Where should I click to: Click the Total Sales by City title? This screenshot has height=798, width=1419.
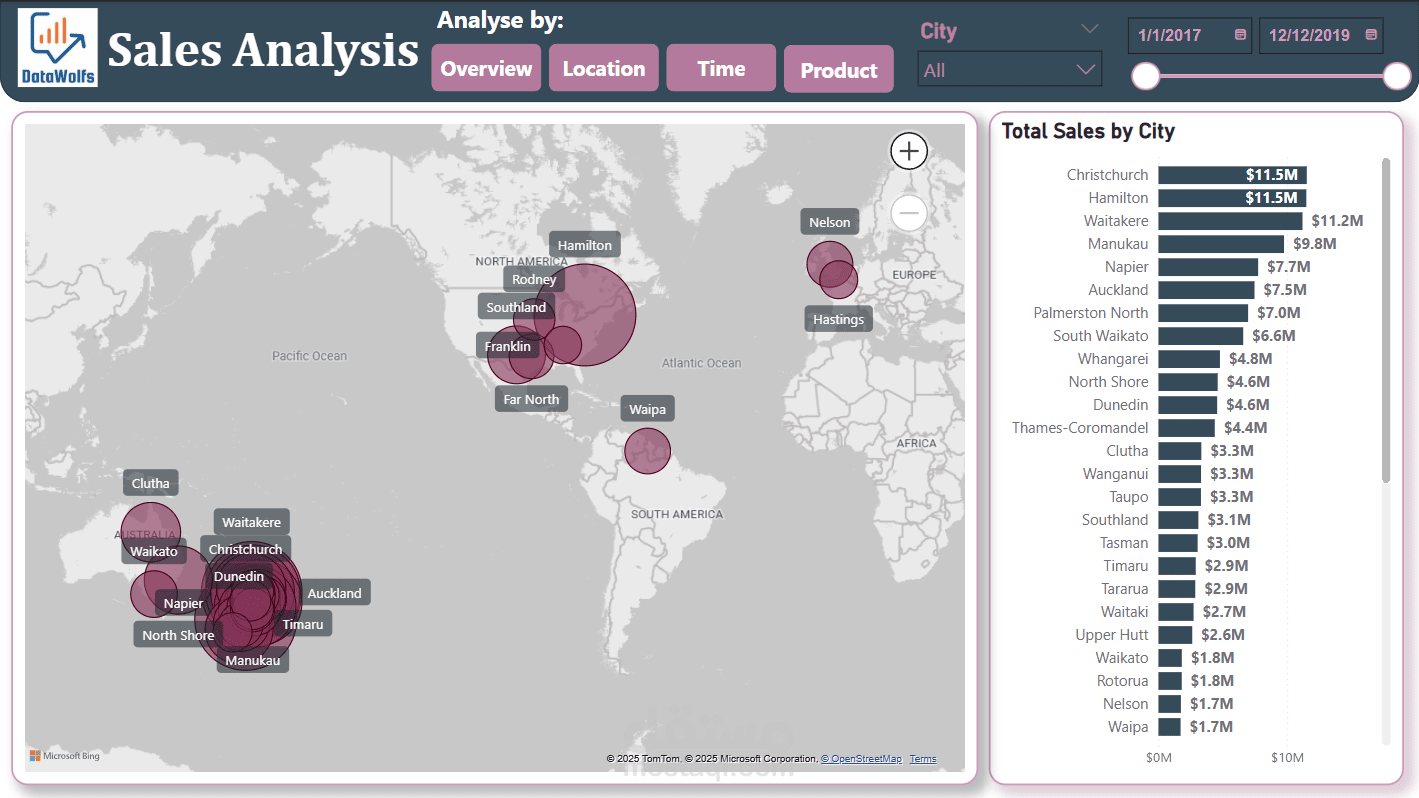point(1088,131)
